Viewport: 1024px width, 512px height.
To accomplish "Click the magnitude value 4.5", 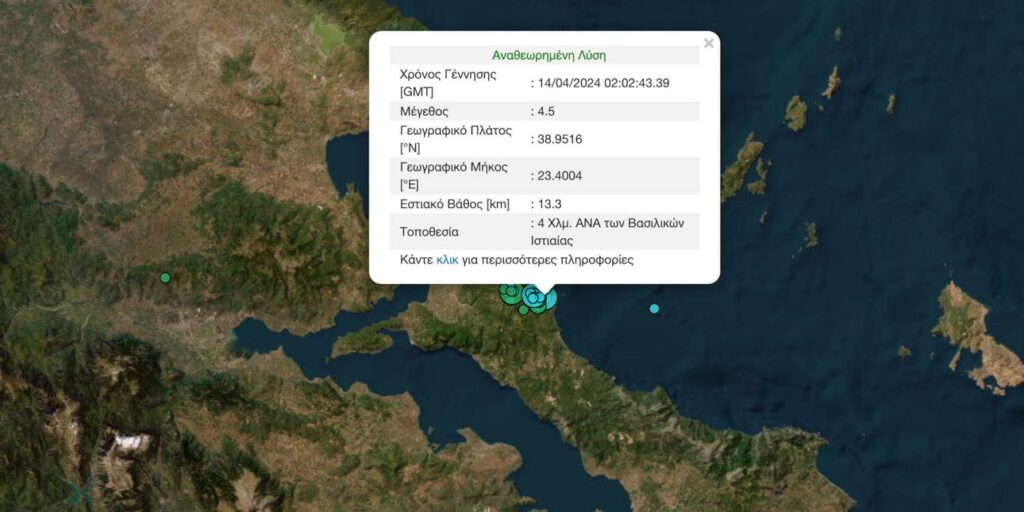I will pyautogui.click(x=547, y=111).
